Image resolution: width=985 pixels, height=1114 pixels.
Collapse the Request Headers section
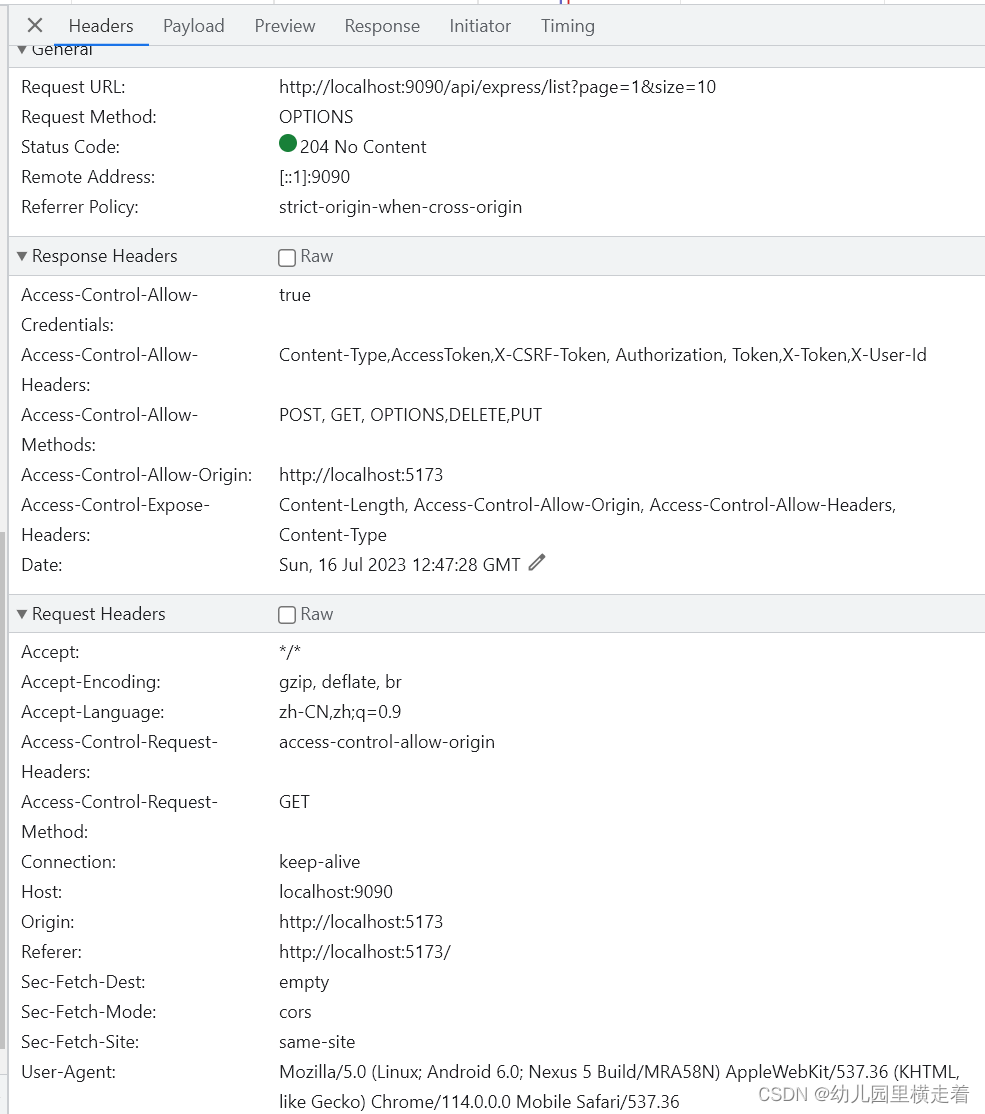[x=21, y=614]
